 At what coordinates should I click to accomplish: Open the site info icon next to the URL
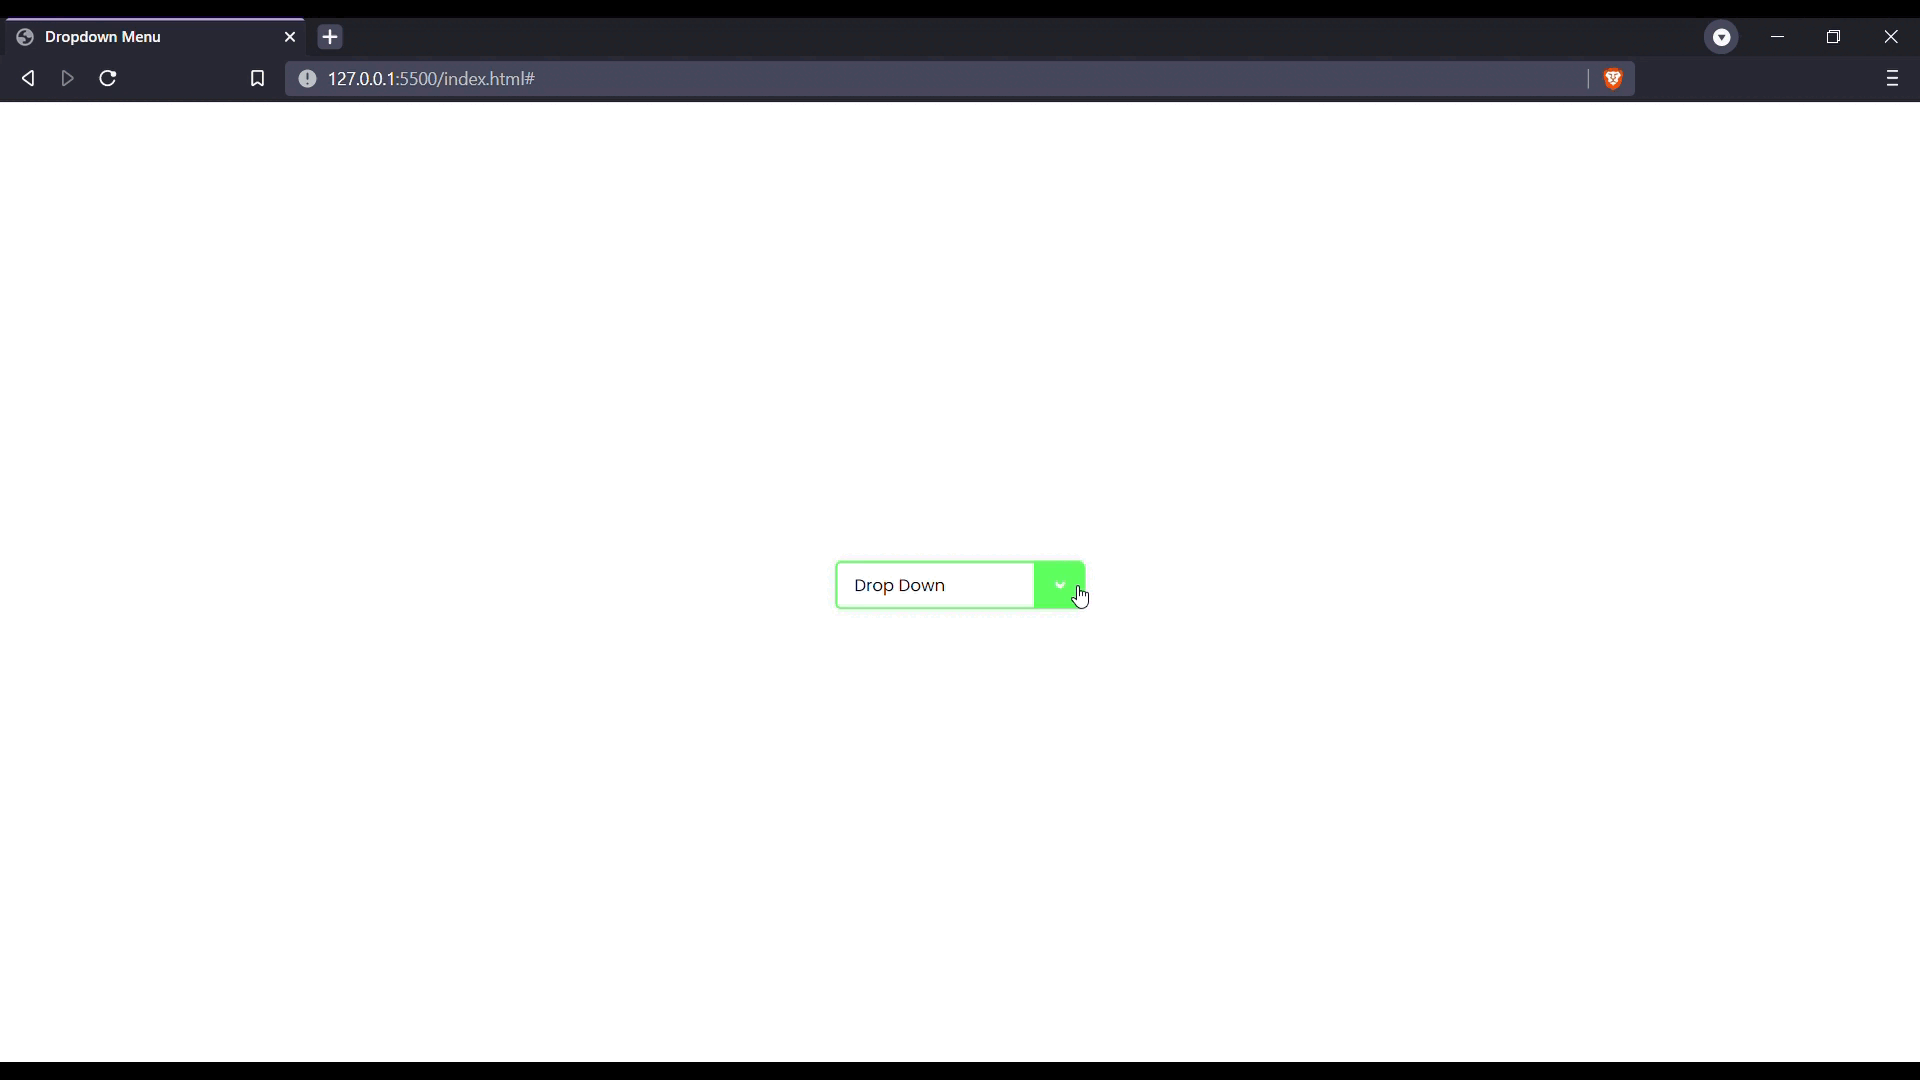tap(307, 78)
